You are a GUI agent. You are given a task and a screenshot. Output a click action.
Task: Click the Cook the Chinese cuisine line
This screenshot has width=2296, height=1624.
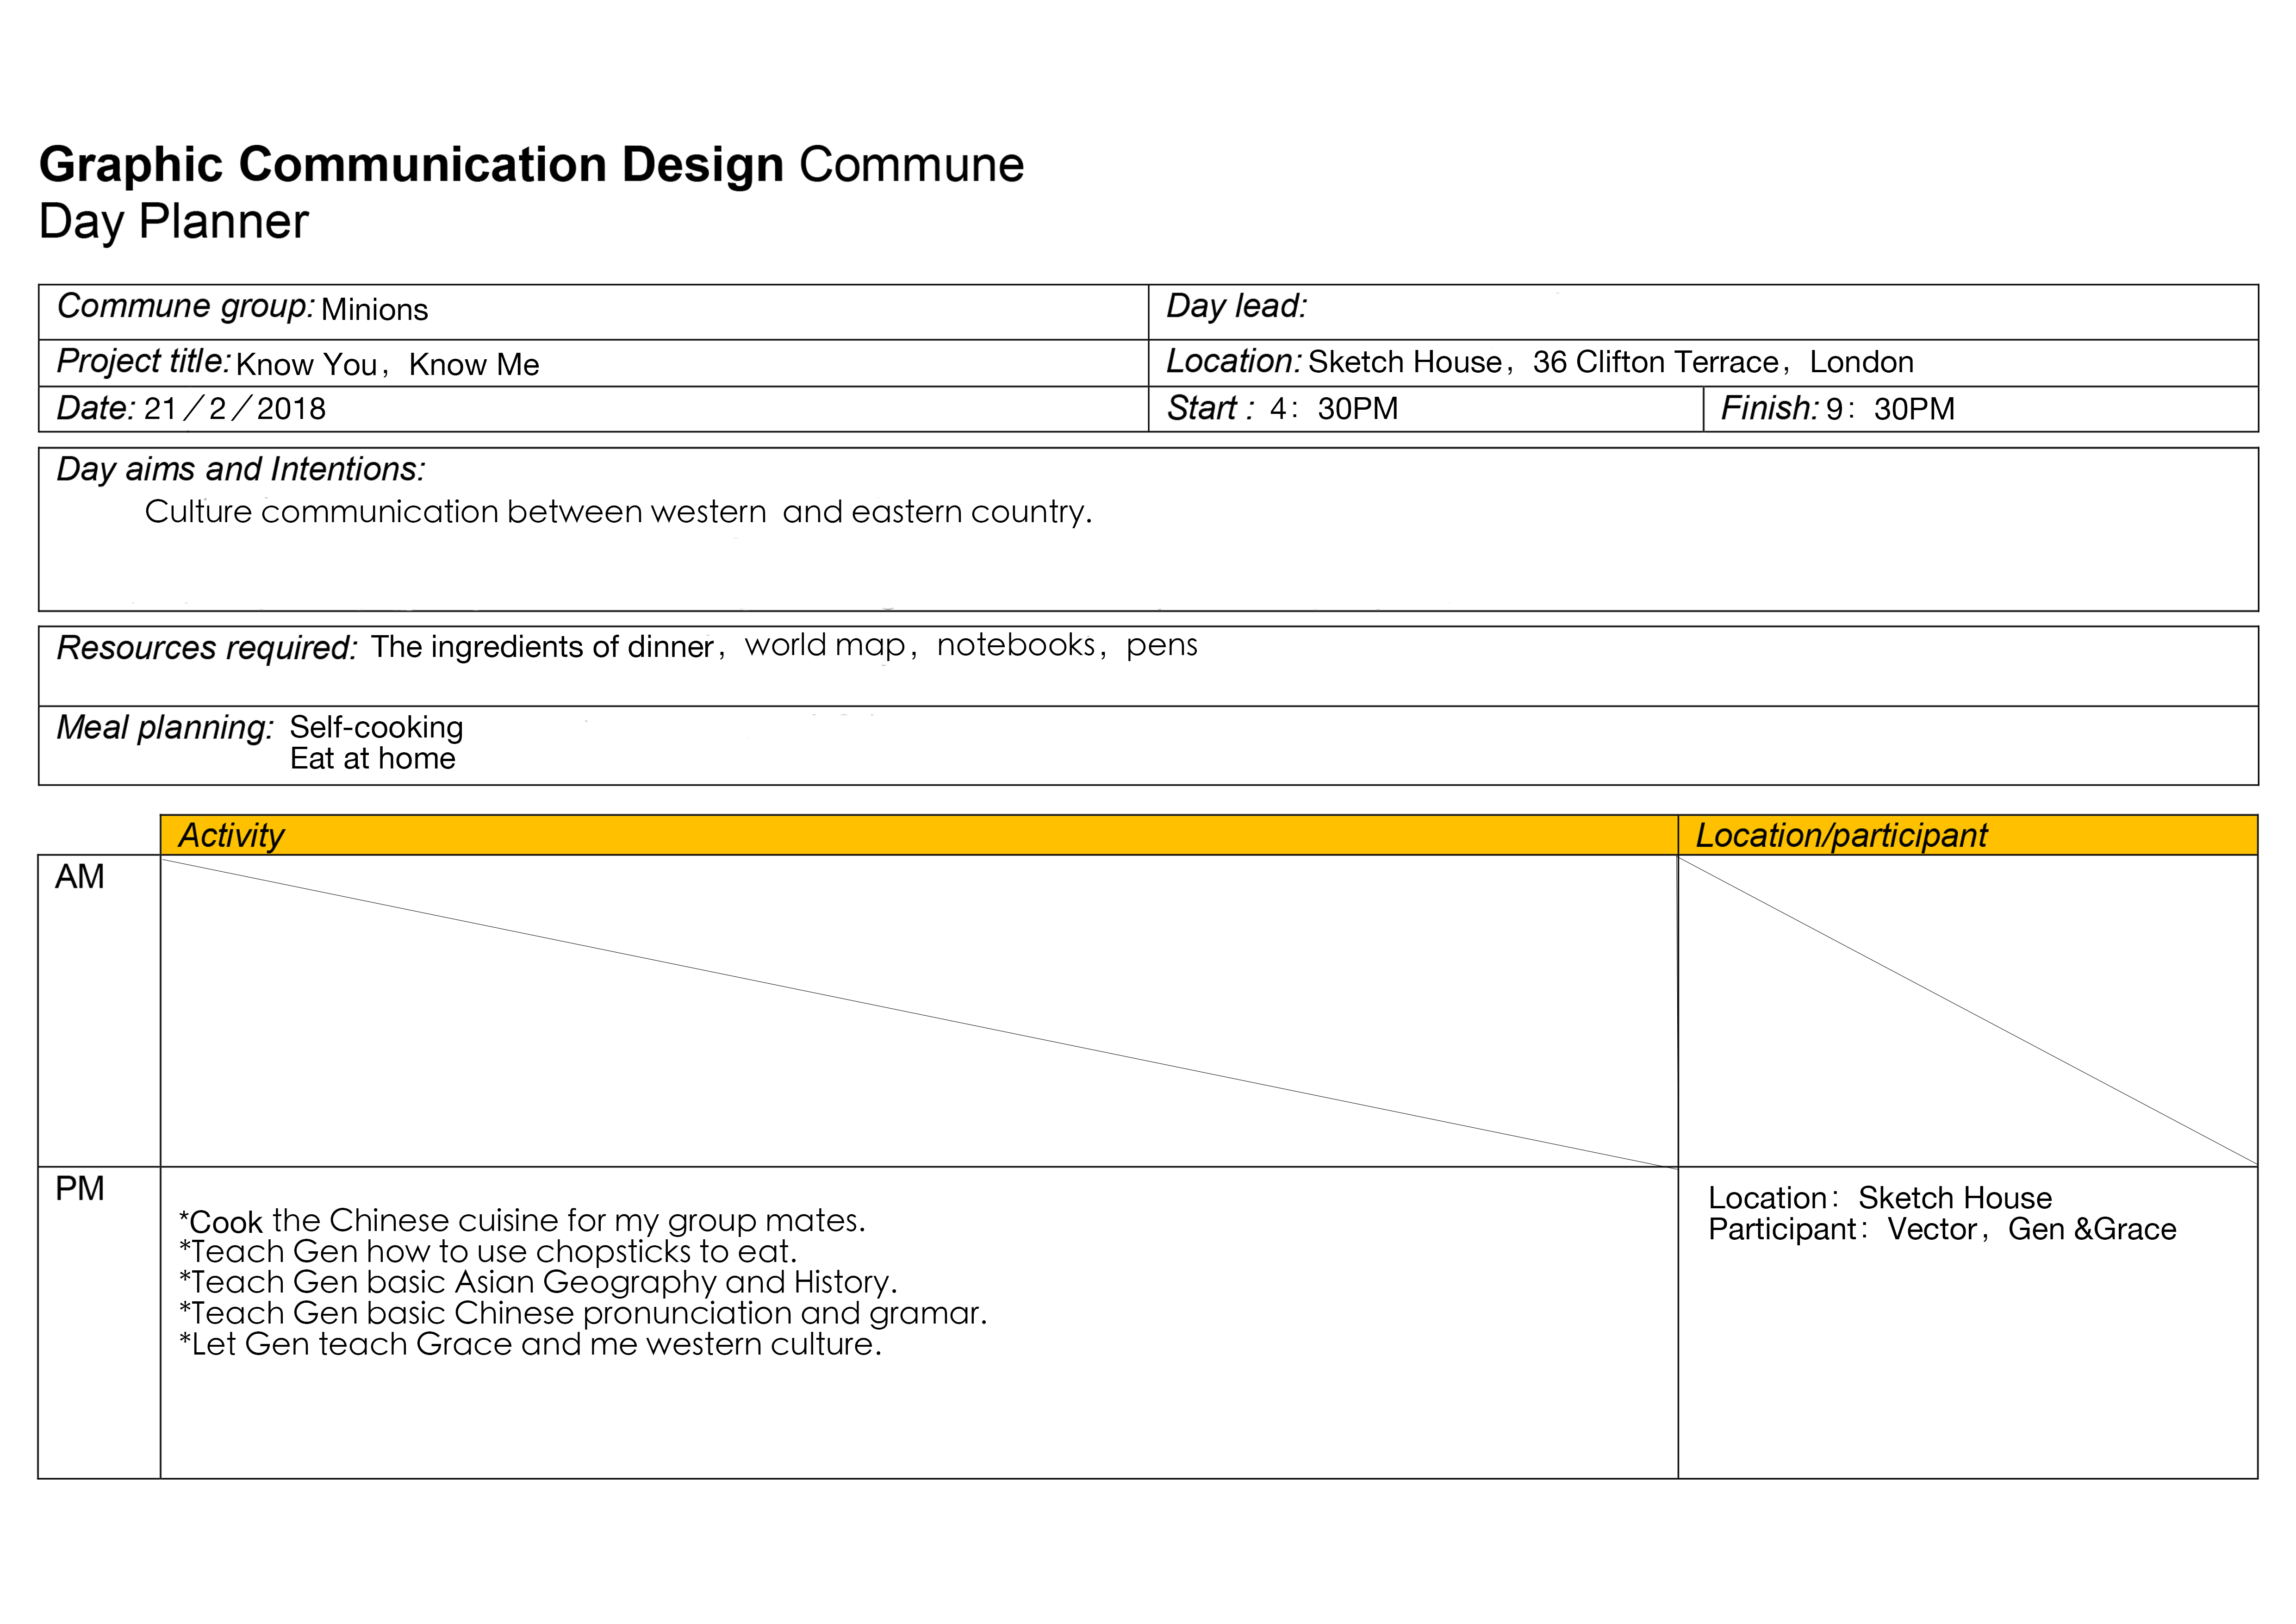pyautogui.click(x=522, y=1221)
